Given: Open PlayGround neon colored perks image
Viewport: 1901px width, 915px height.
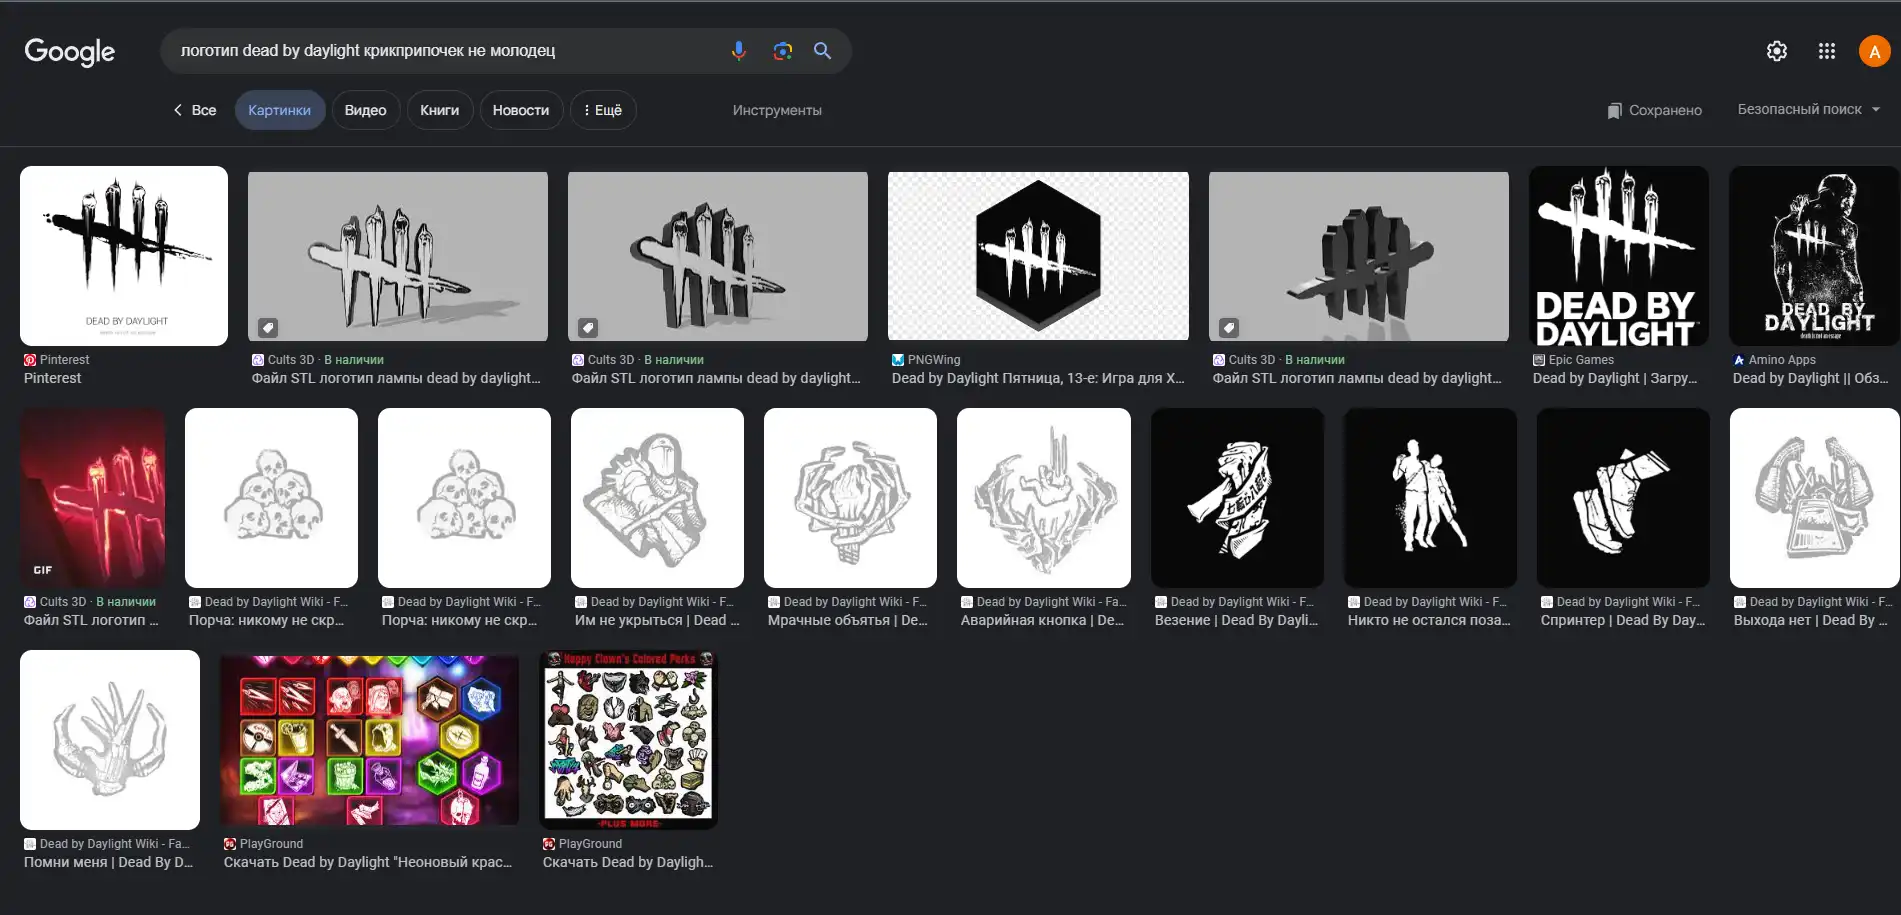Looking at the screenshot, I should click(369, 740).
